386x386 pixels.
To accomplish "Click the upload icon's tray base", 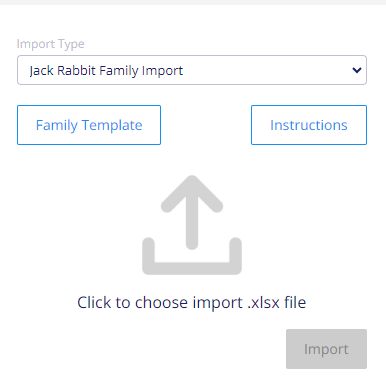I will (x=192, y=268).
